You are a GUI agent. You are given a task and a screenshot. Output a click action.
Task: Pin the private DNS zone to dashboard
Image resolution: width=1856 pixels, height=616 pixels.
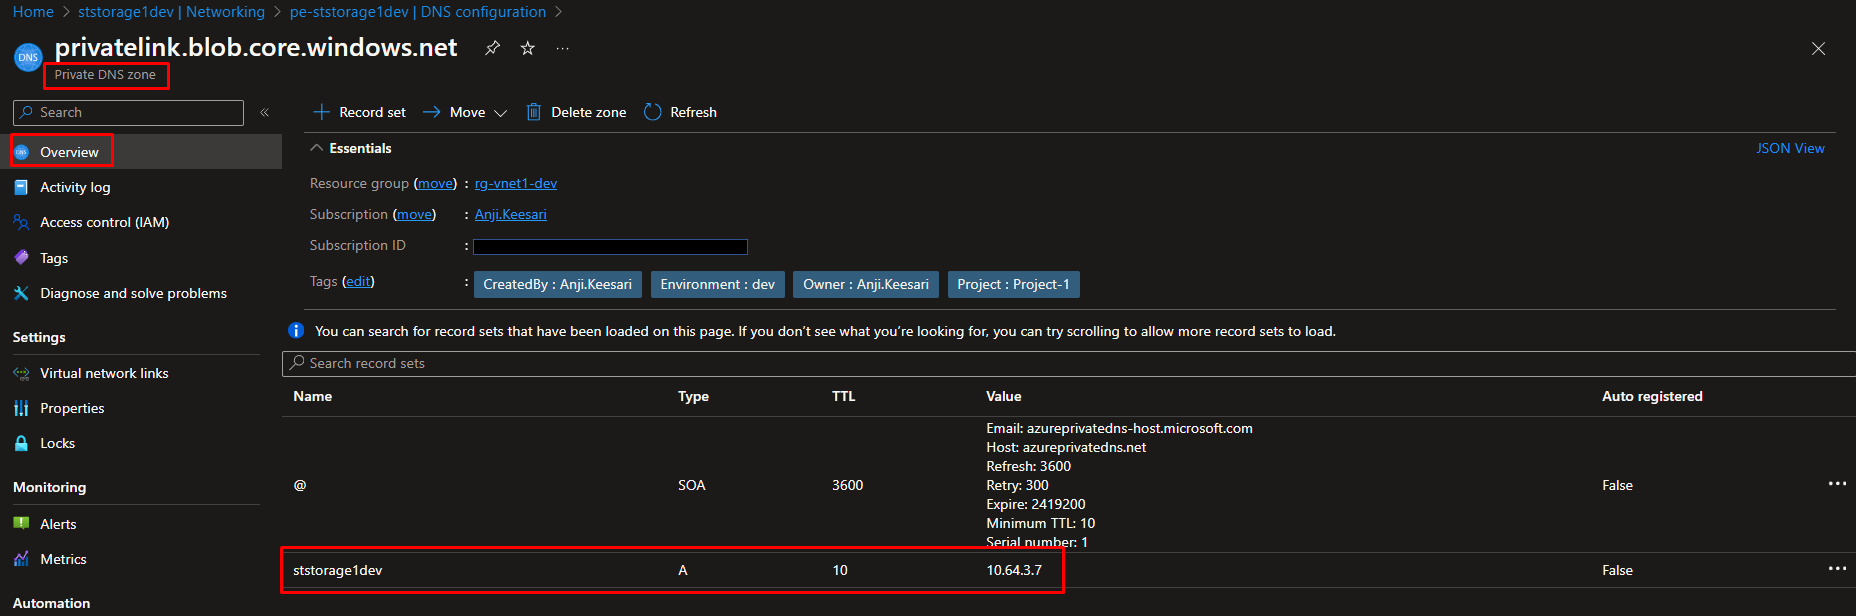(492, 48)
